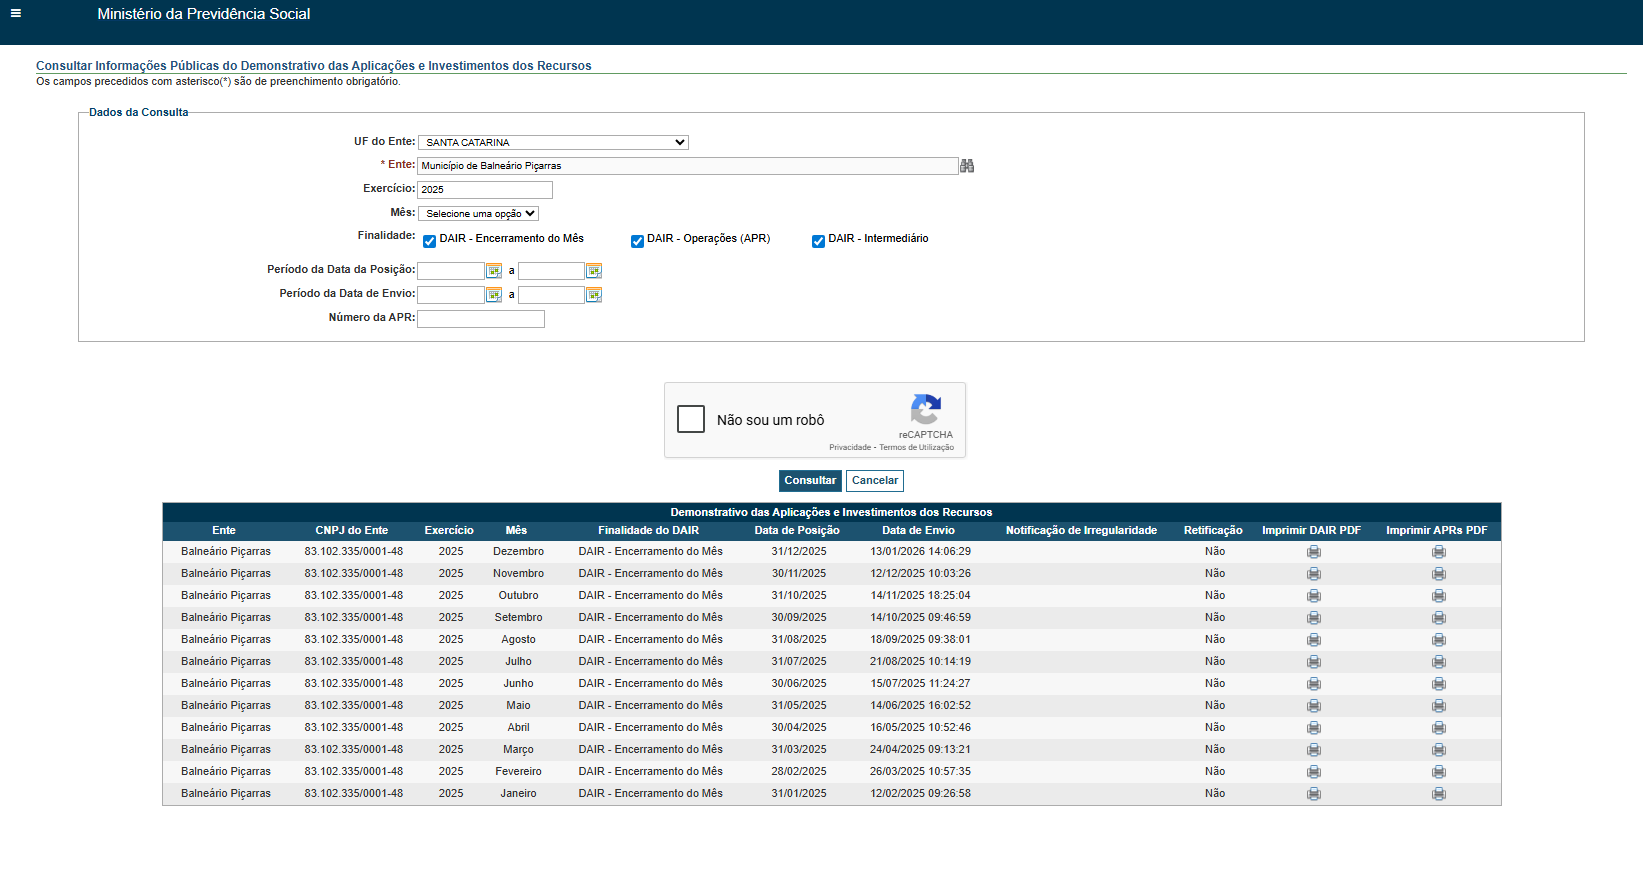Uncheck DAIR - Encerramento do Mês checkbox
Image resolution: width=1643 pixels, height=883 pixels.
coord(429,241)
